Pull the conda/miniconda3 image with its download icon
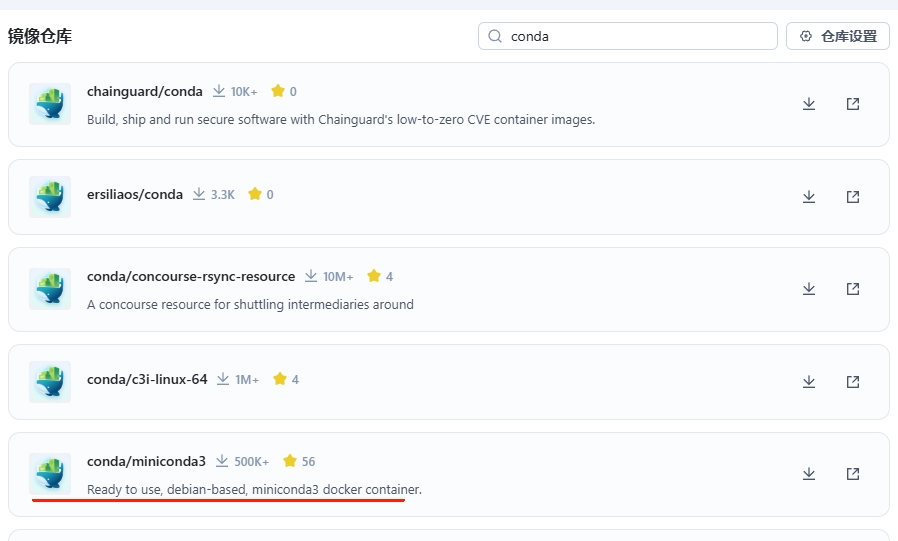 [809, 473]
